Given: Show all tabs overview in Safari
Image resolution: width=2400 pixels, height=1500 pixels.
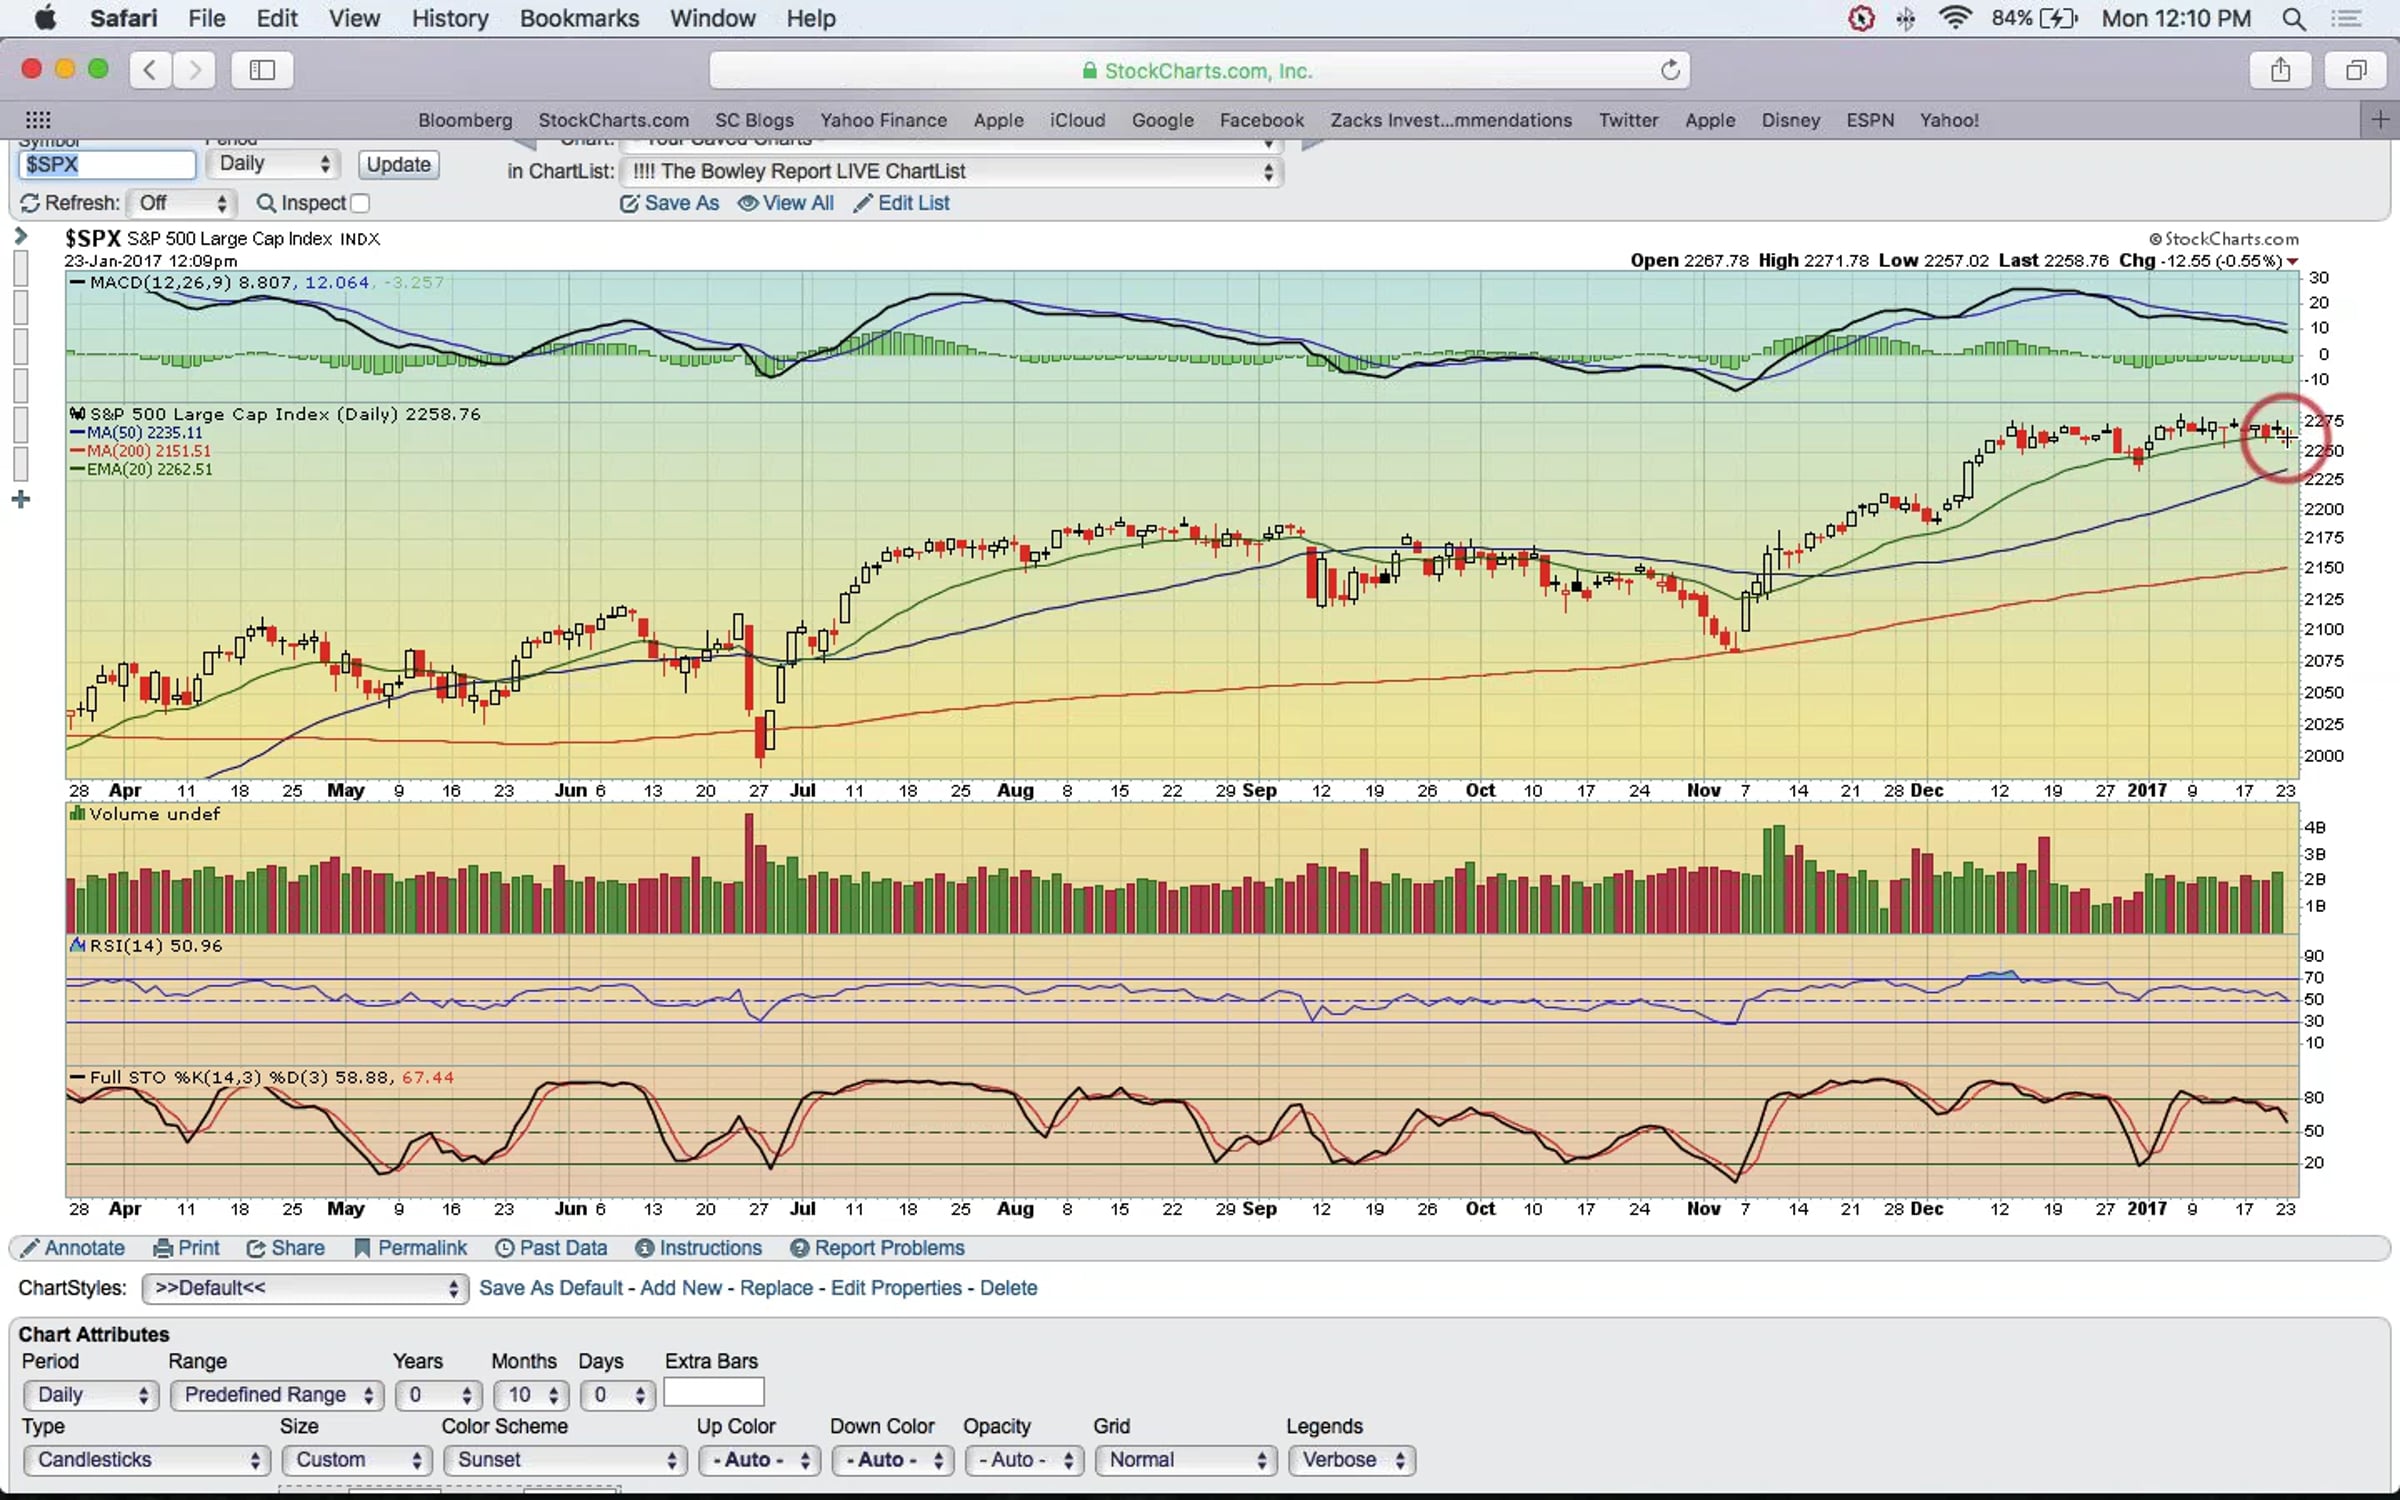Looking at the screenshot, I should (x=2357, y=70).
